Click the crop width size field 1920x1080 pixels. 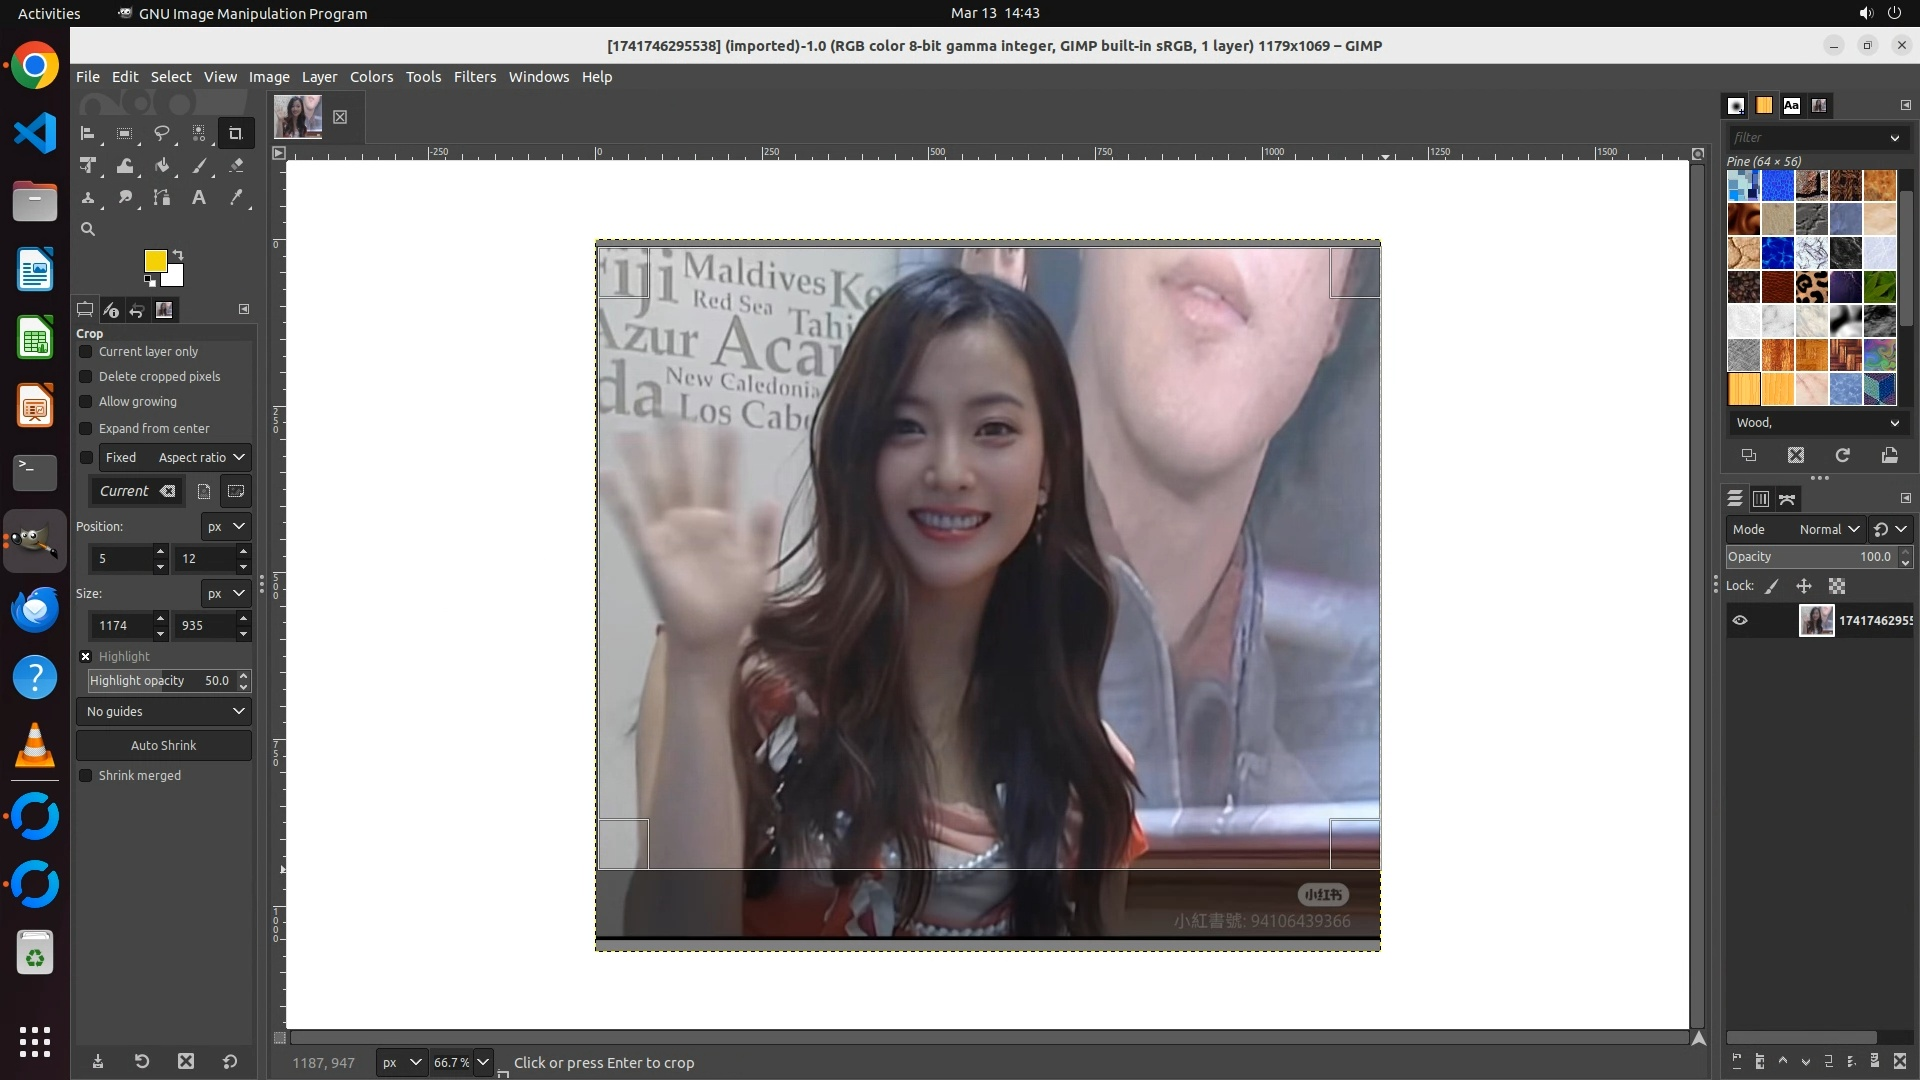pos(121,625)
